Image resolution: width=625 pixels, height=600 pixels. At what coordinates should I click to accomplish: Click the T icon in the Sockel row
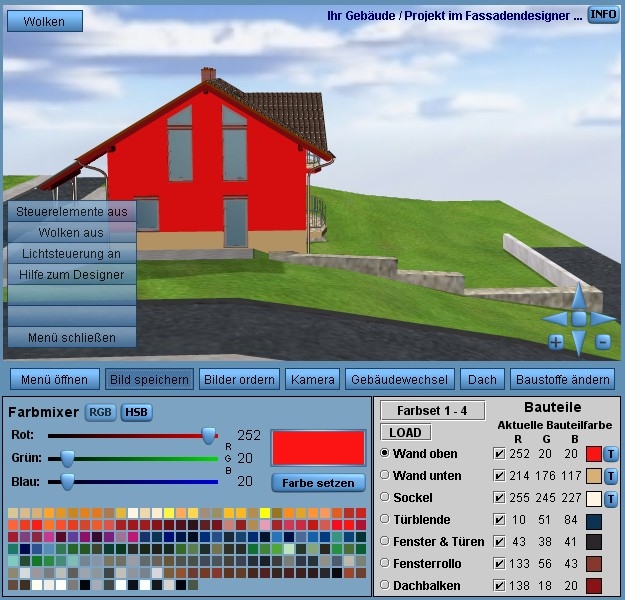coord(611,498)
